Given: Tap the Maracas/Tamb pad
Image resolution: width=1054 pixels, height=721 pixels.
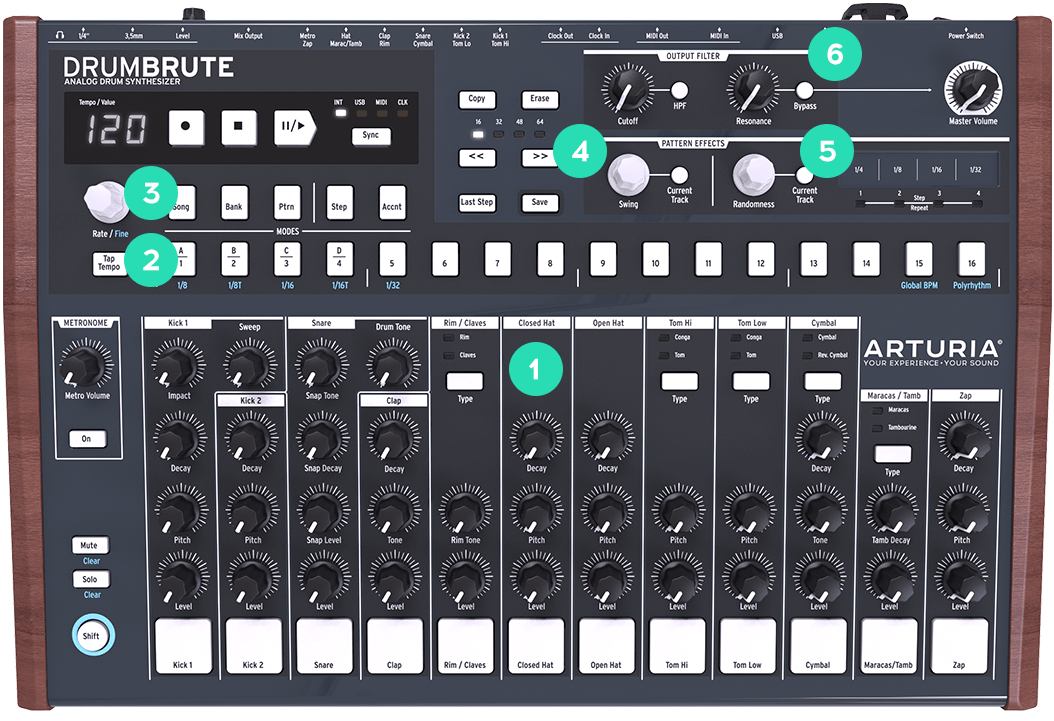Looking at the screenshot, I should pos(889,646).
